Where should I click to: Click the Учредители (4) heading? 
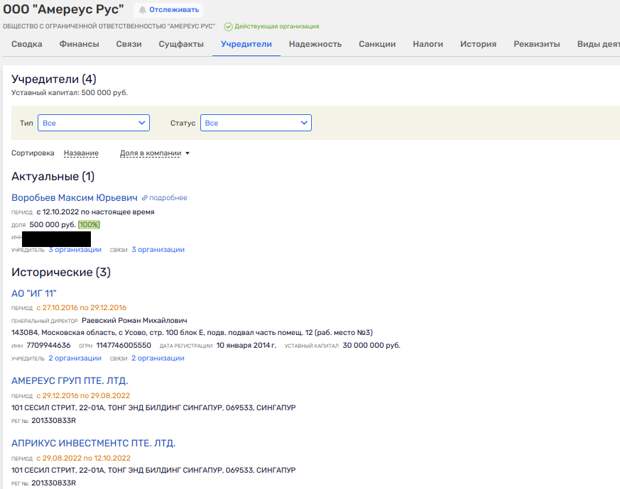(x=54, y=79)
